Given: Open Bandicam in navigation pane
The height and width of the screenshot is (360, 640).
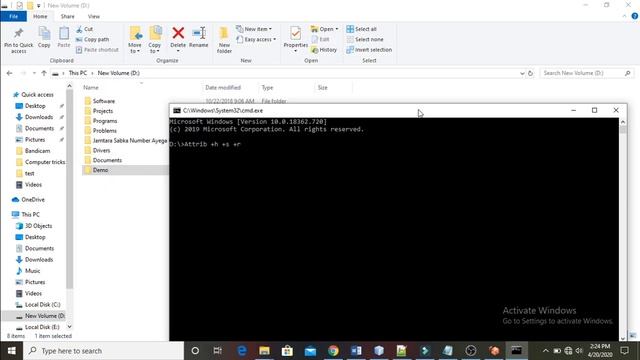Looking at the screenshot, I should coord(37,151).
